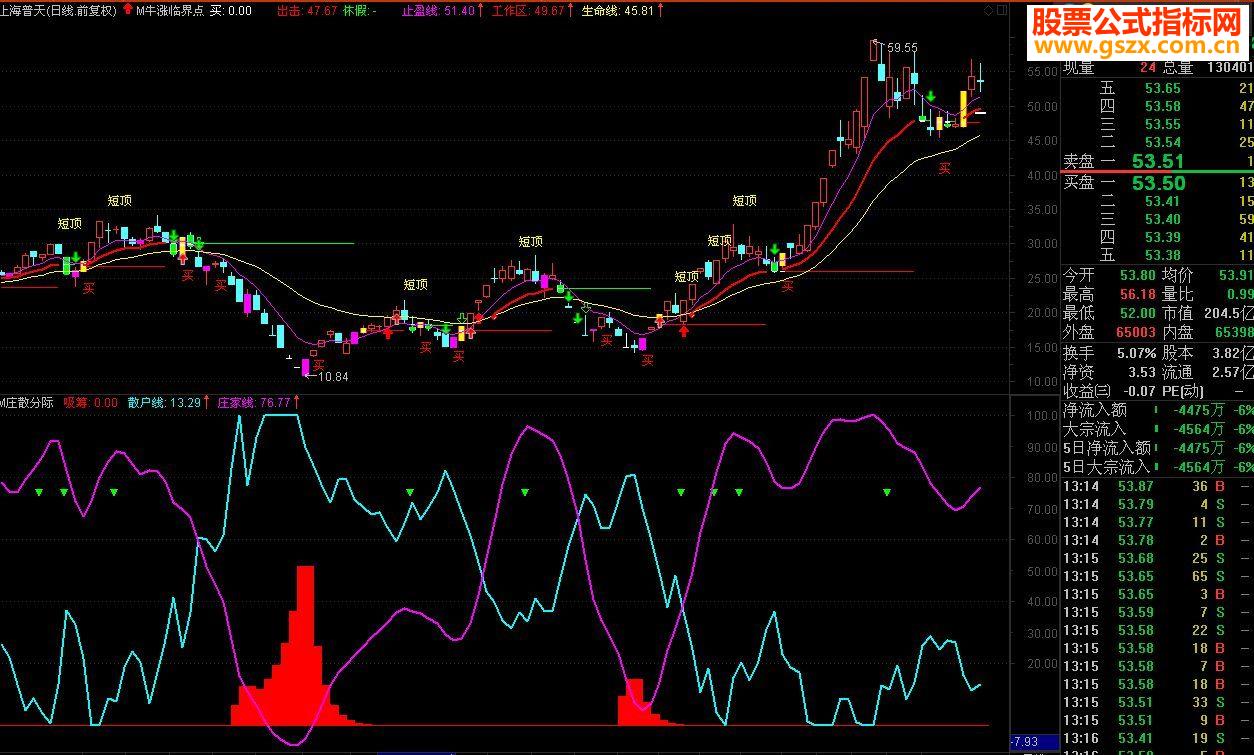The height and width of the screenshot is (755, 1254).
Task: Click the 庄家线: 76.77 value
Action: pyautogui.click(x=254, y=402)
